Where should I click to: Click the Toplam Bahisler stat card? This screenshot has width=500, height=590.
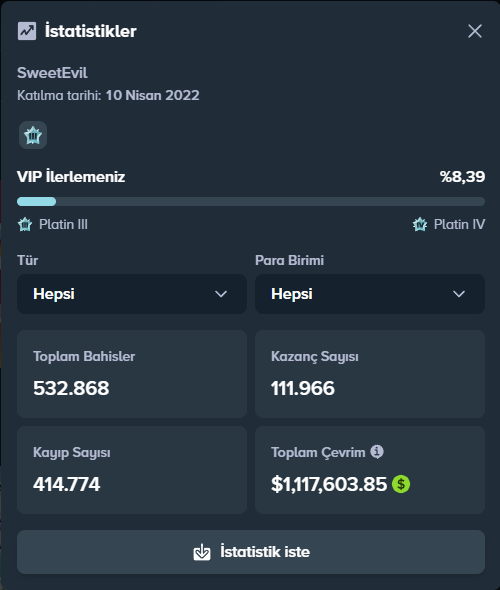point(132,374)
